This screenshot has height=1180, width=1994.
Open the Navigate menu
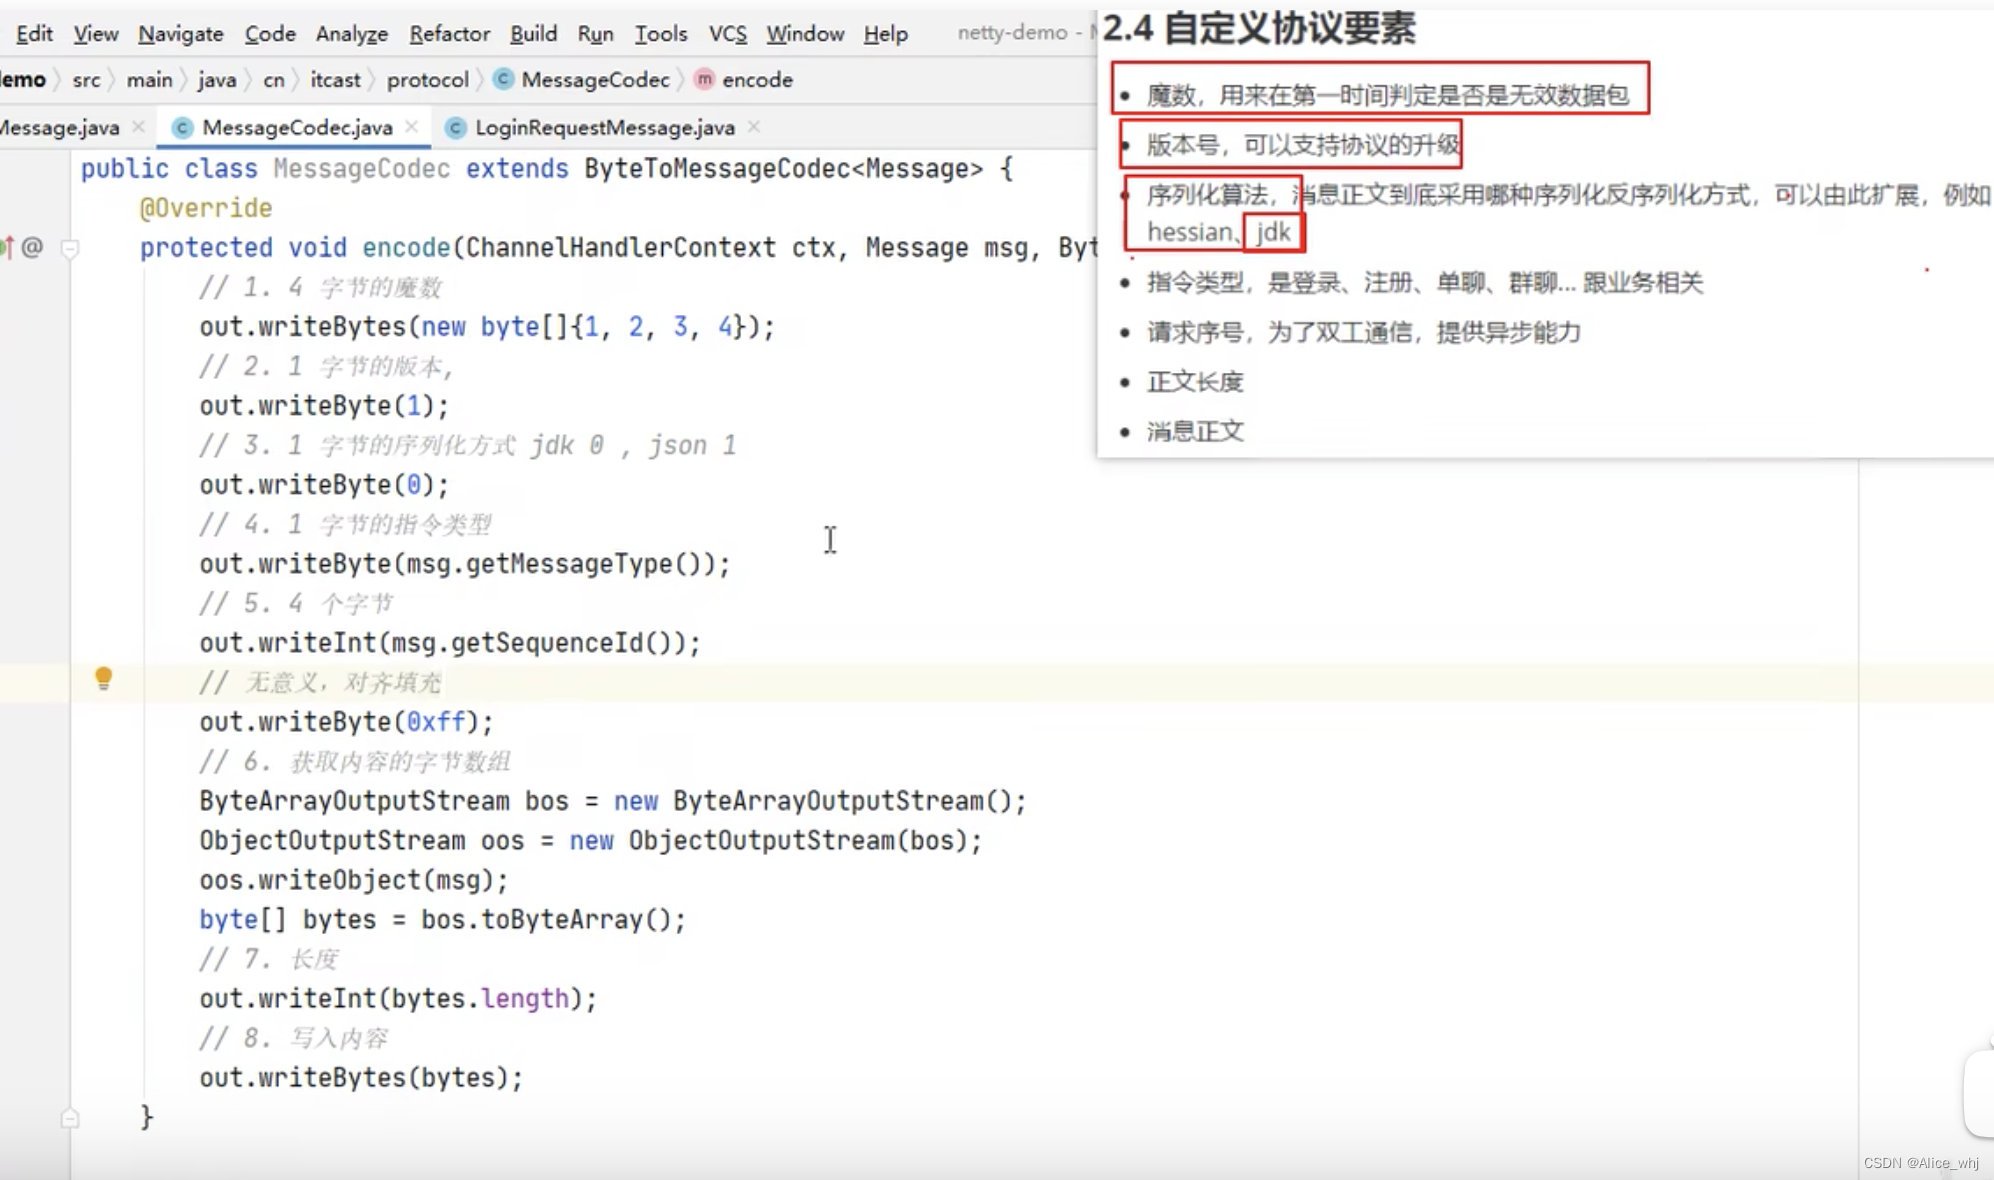tap(180, 33)
